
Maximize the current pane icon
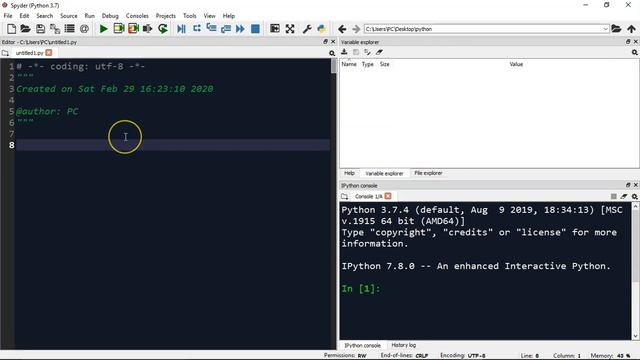tap(275, 29)
